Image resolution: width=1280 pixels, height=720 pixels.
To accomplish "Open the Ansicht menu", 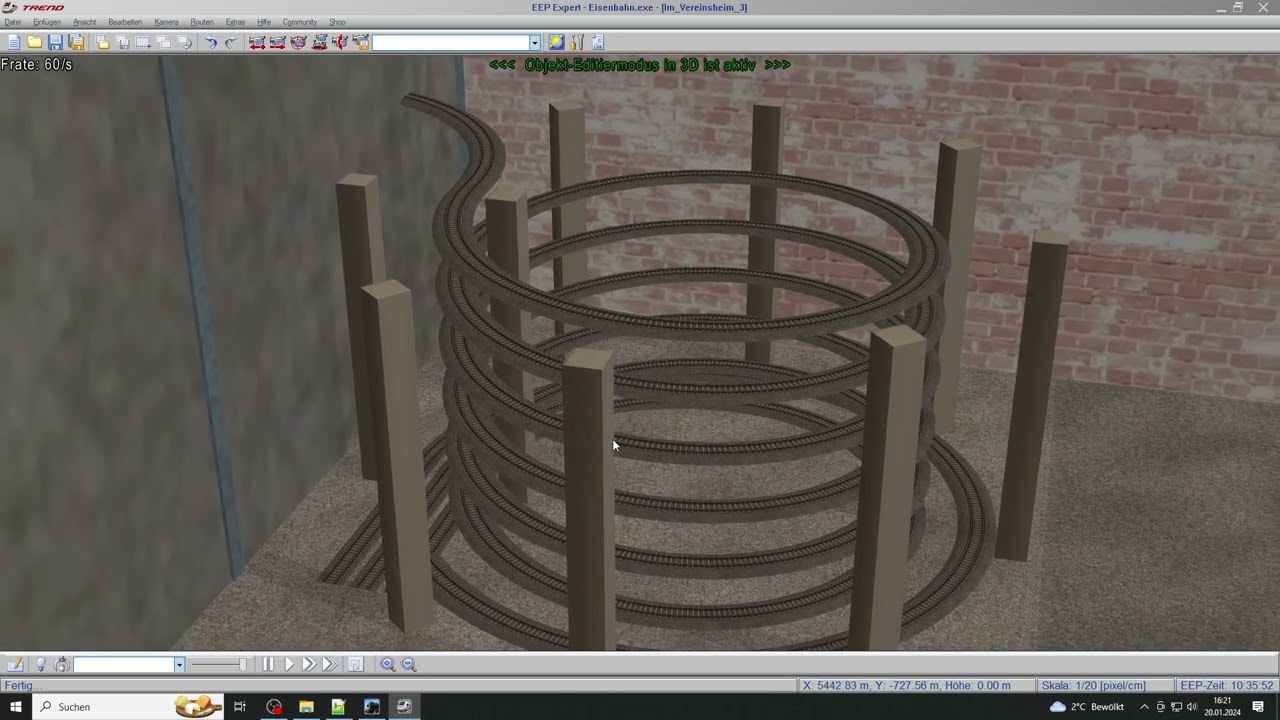I will pyautogui.click(x=85, y=22).
